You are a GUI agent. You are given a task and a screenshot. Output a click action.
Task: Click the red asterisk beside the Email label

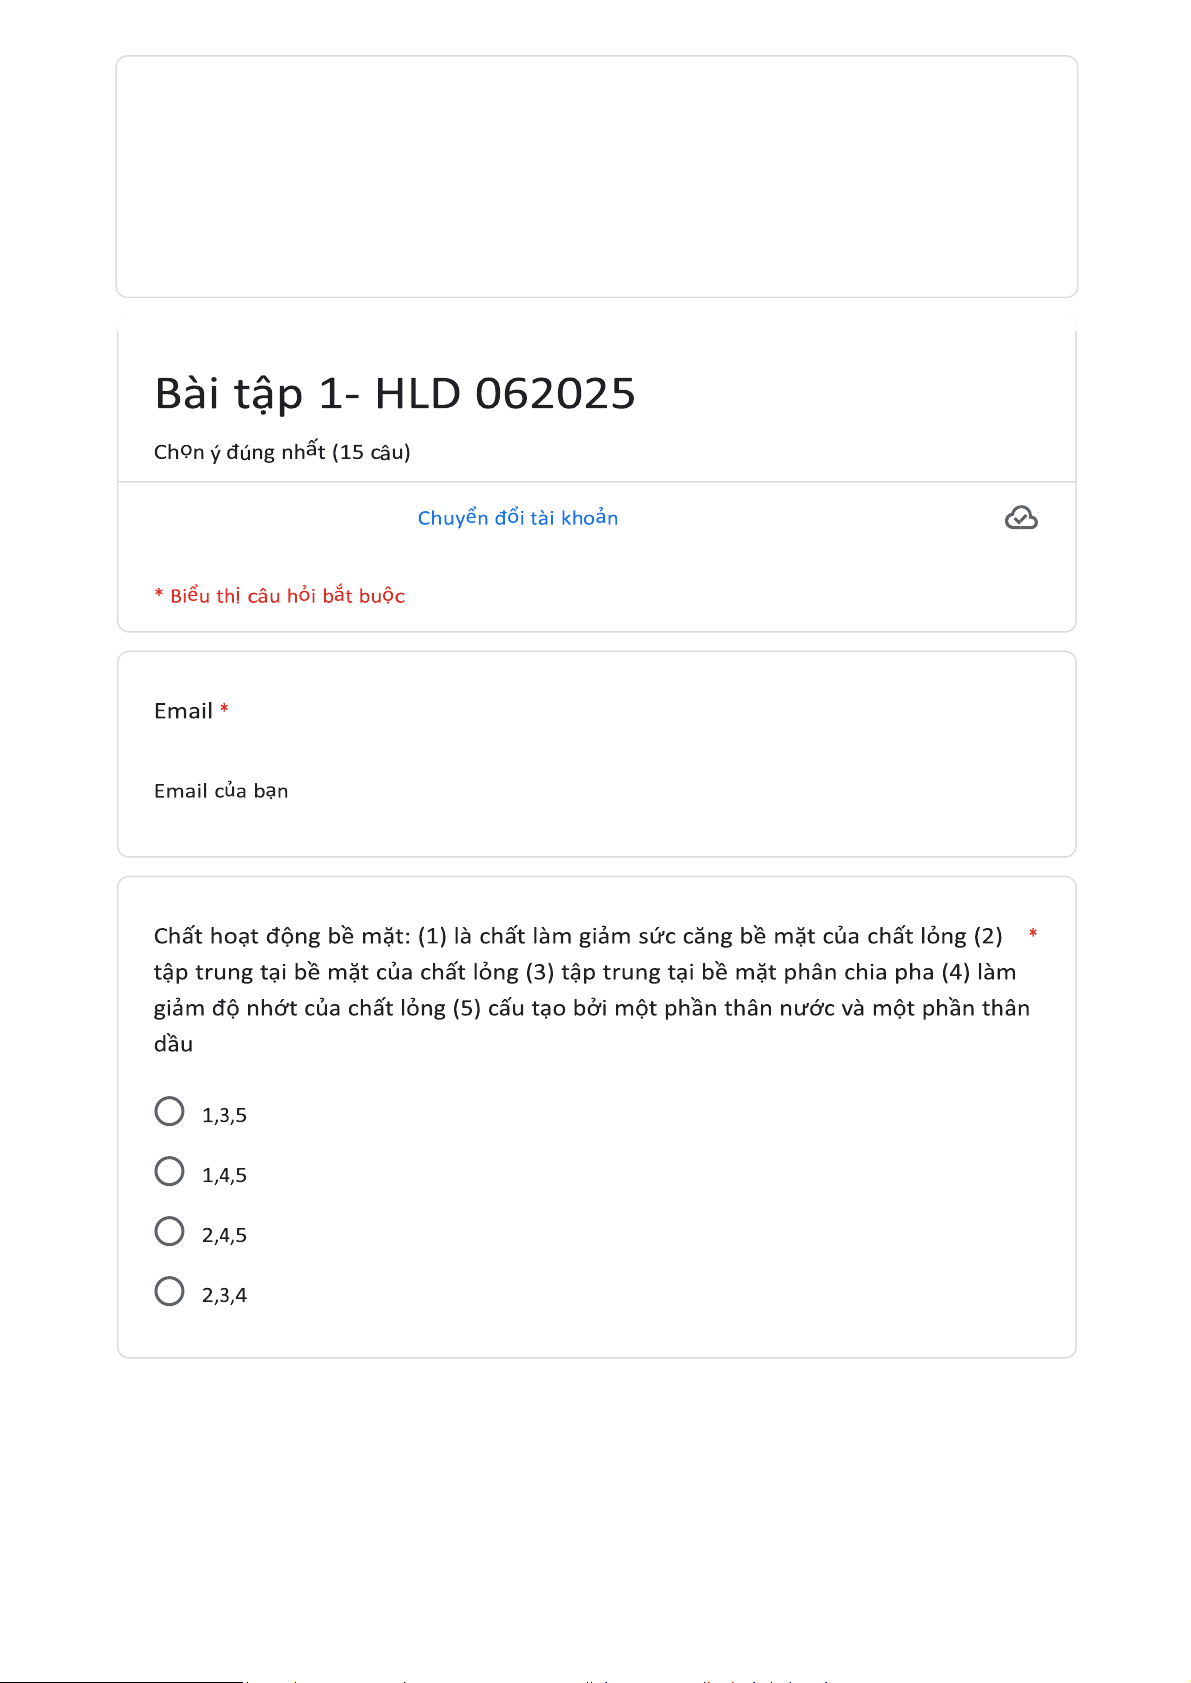point(225,709)
